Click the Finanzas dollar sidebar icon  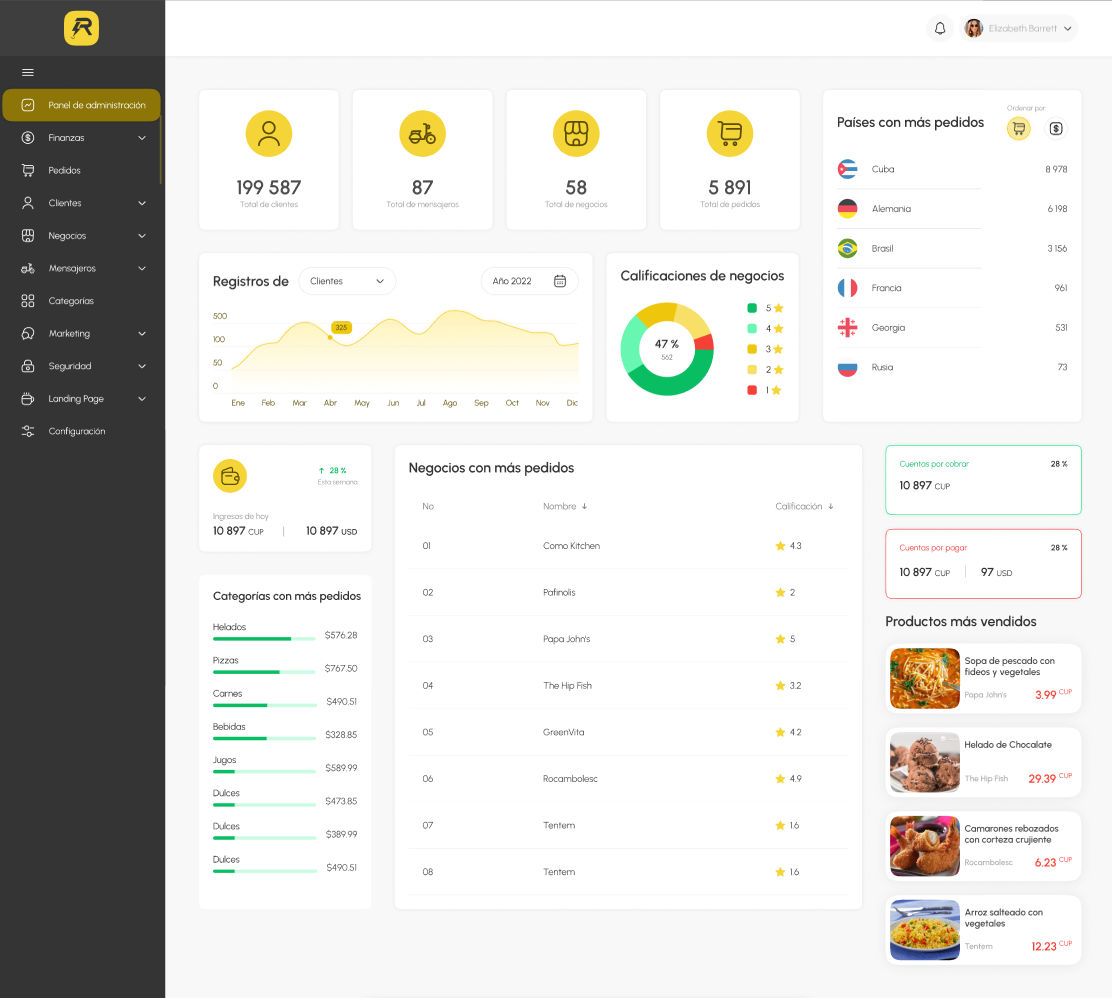[28, 138]
